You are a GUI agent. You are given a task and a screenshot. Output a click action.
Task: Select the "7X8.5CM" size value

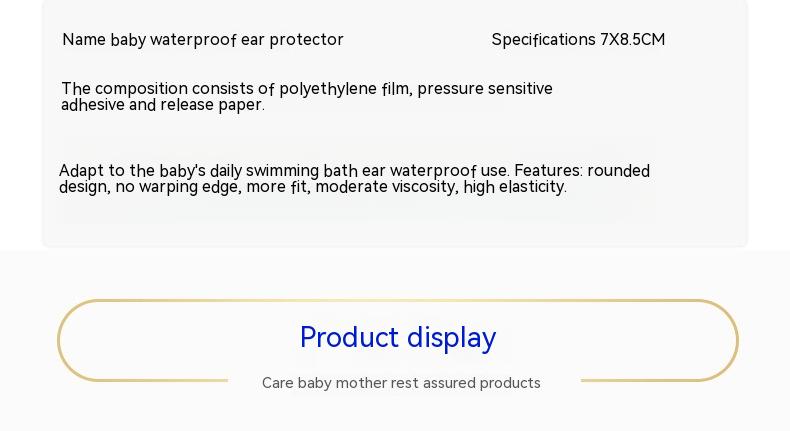point(632,40)
